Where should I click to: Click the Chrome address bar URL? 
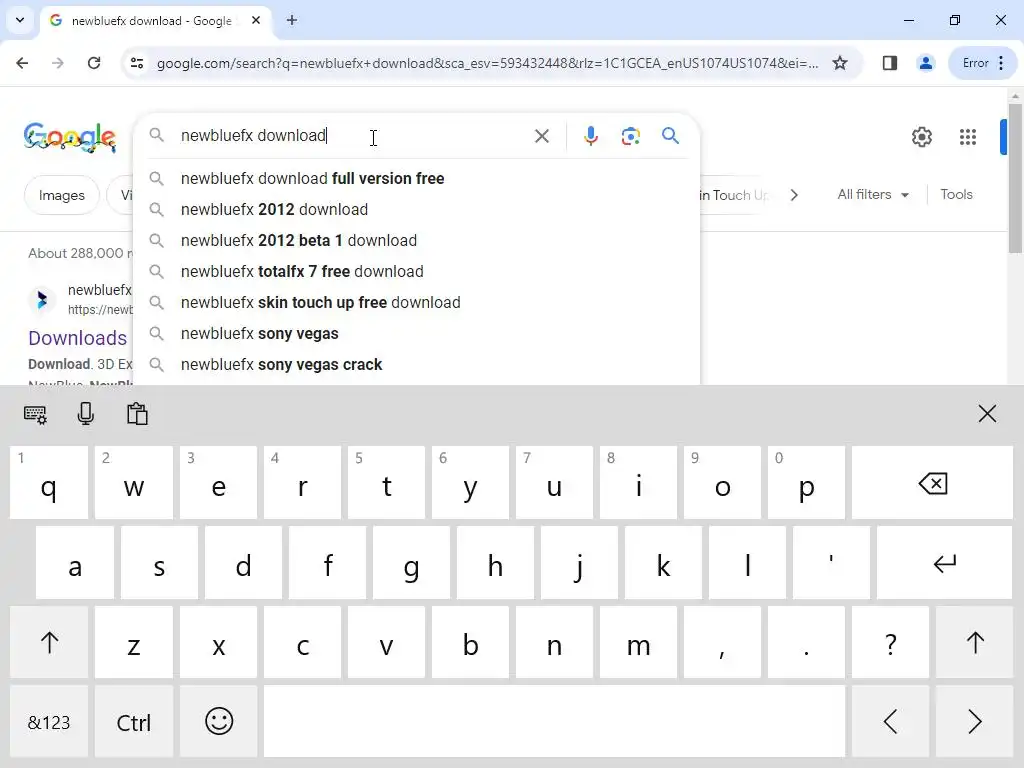coord(487,63)
